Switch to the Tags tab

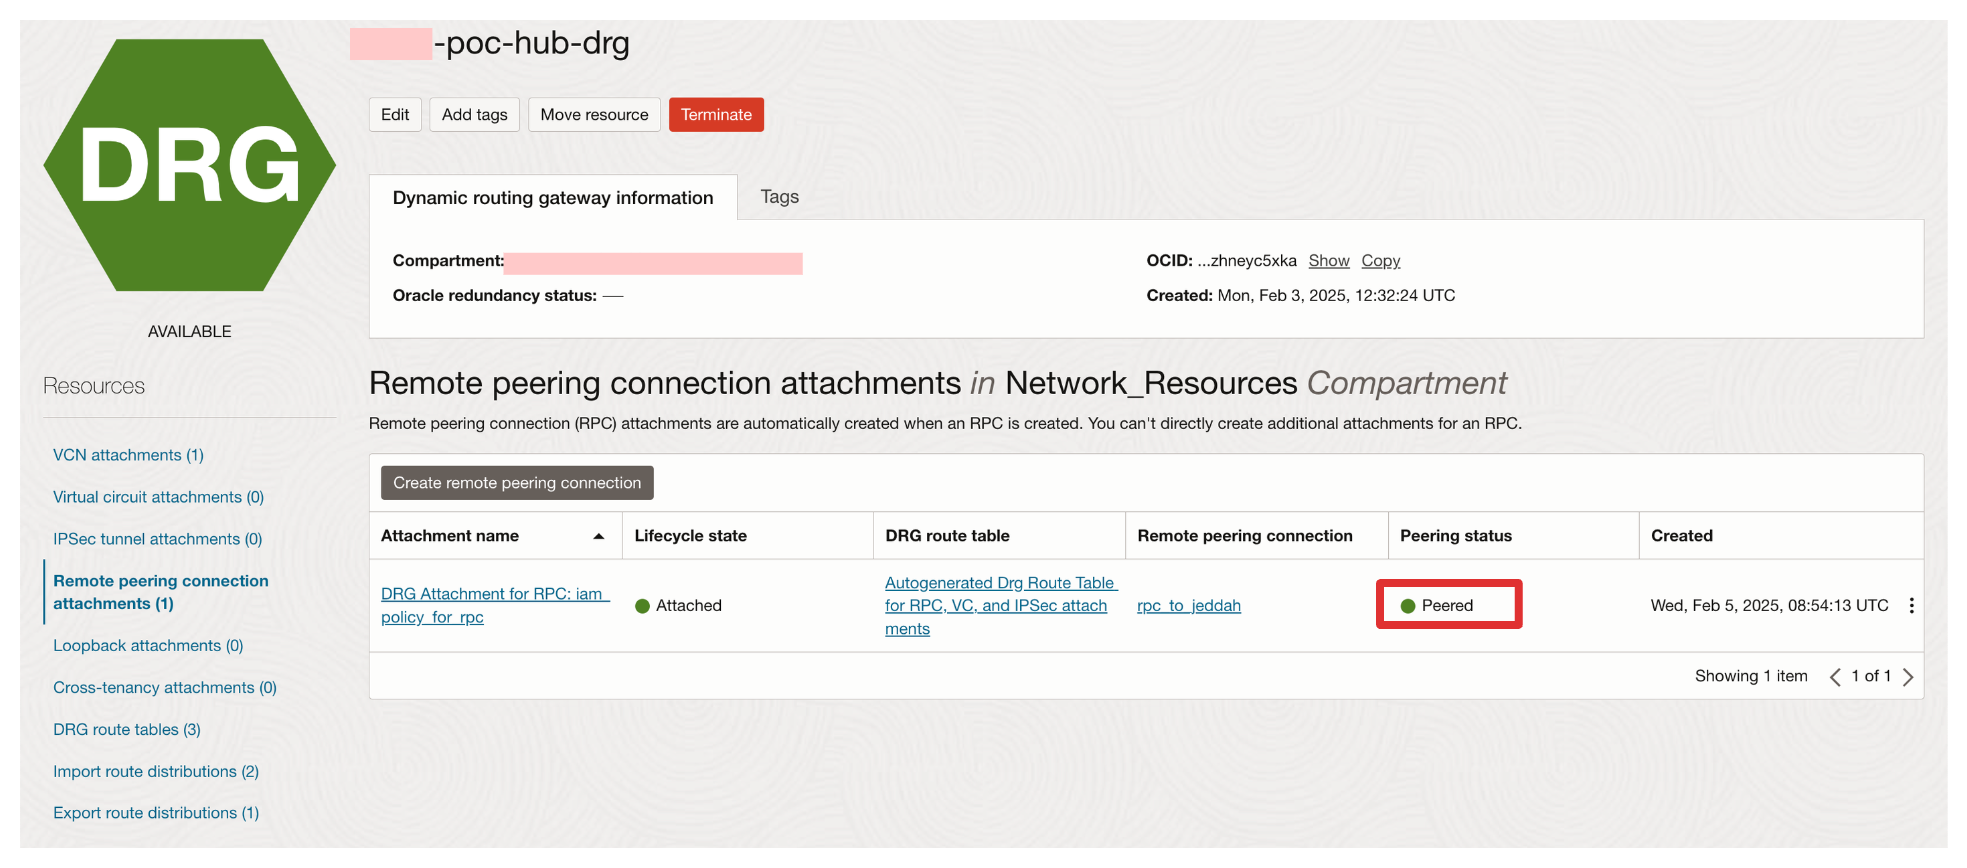coord(779,197)
